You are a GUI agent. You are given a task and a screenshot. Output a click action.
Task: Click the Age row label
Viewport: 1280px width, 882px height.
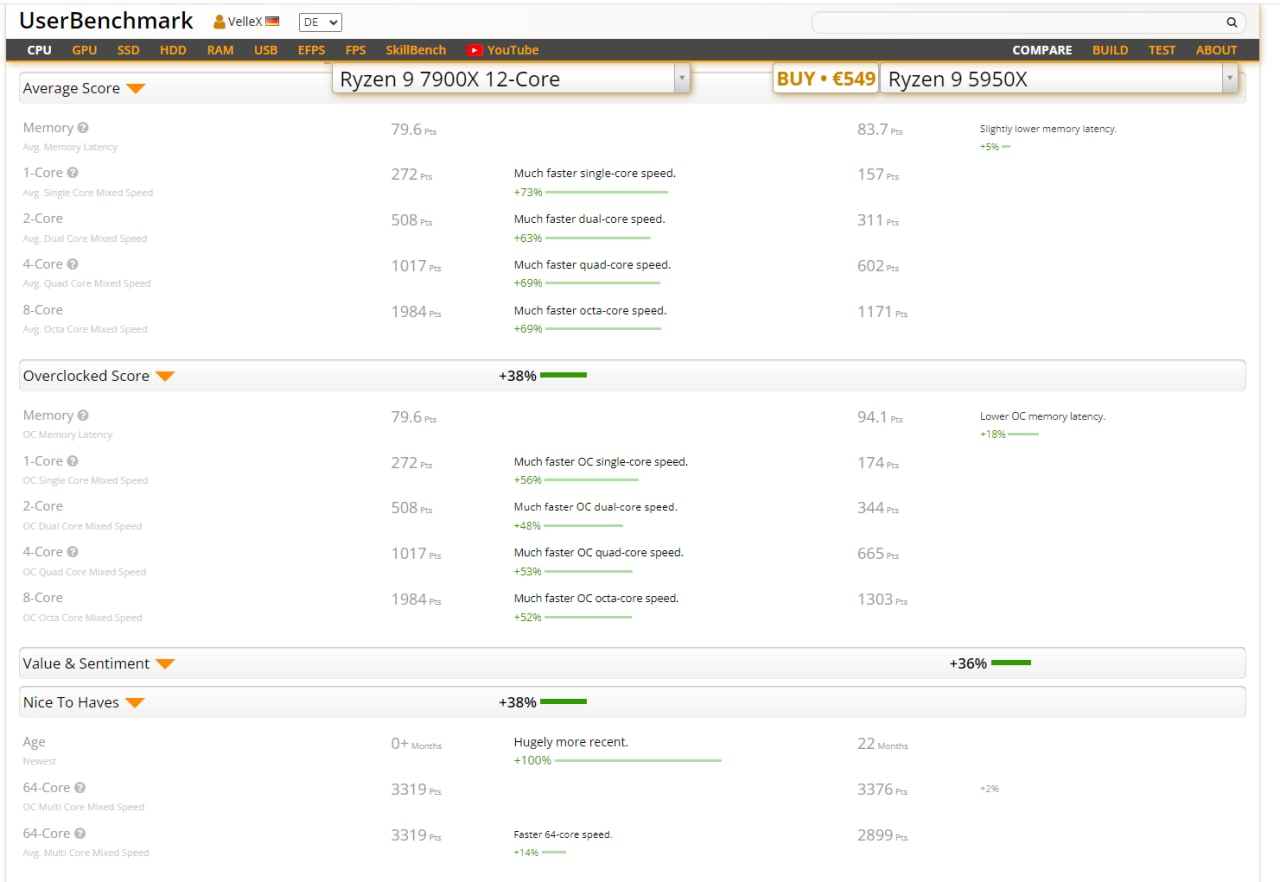pos(34,742)
